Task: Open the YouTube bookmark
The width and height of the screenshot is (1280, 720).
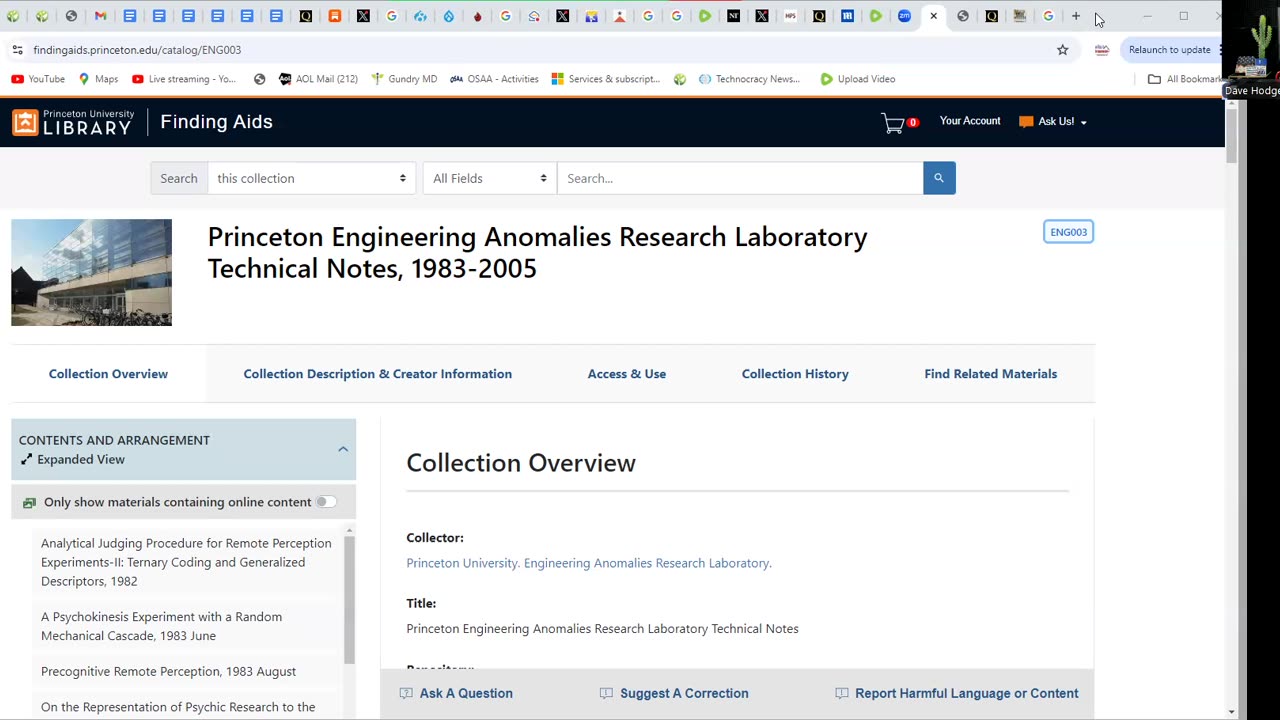Action: (x=38, y=79)
